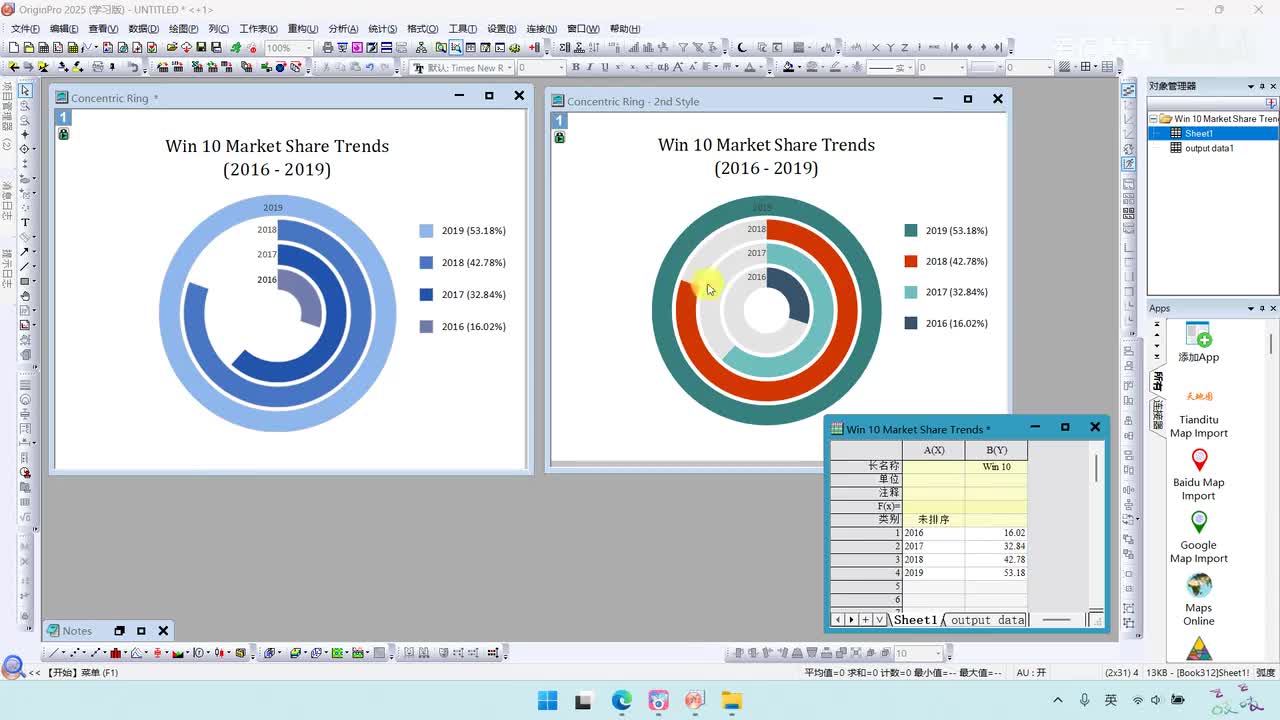The height and width of the screenshot is (720, 1280).
Task: Collapse the Win 10 Market Share Trends folder
Action: [1154, 119]
